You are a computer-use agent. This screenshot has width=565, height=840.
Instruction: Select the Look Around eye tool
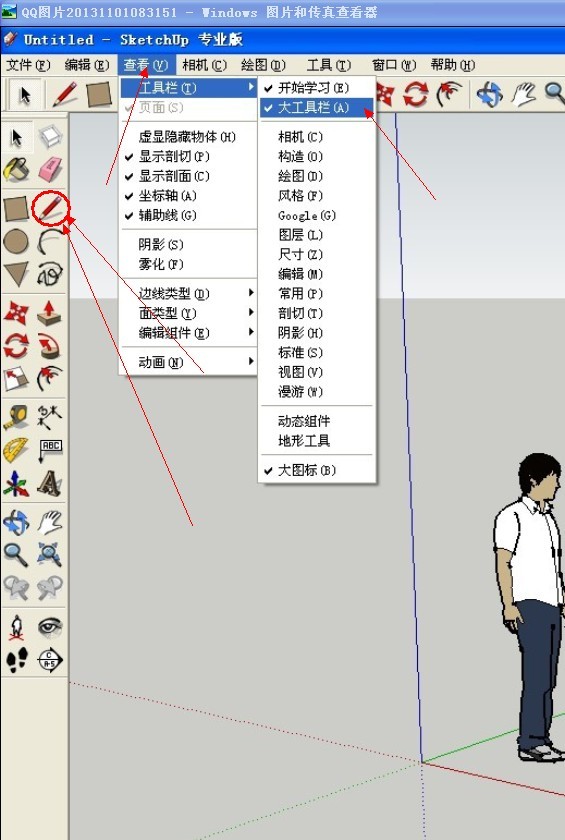50,627
